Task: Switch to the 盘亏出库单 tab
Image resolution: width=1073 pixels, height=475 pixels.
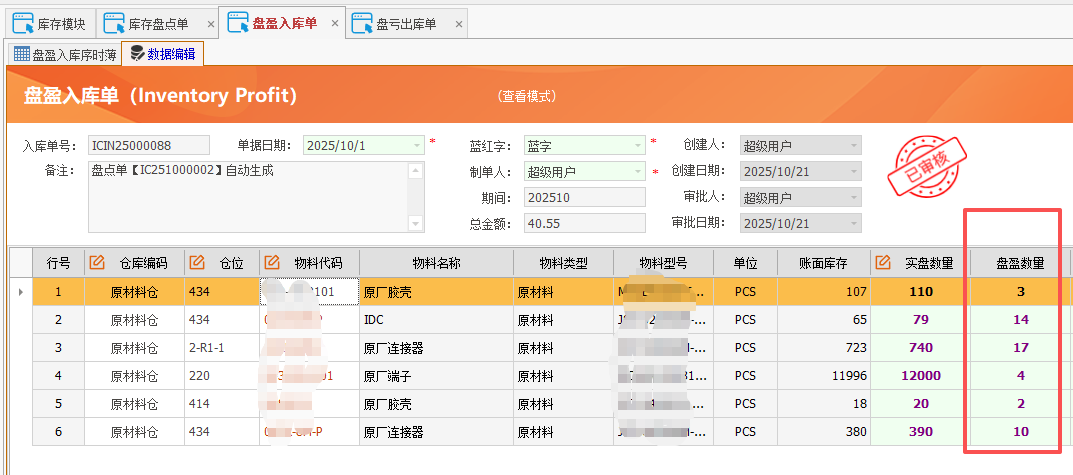Action: tap(406, 25)
